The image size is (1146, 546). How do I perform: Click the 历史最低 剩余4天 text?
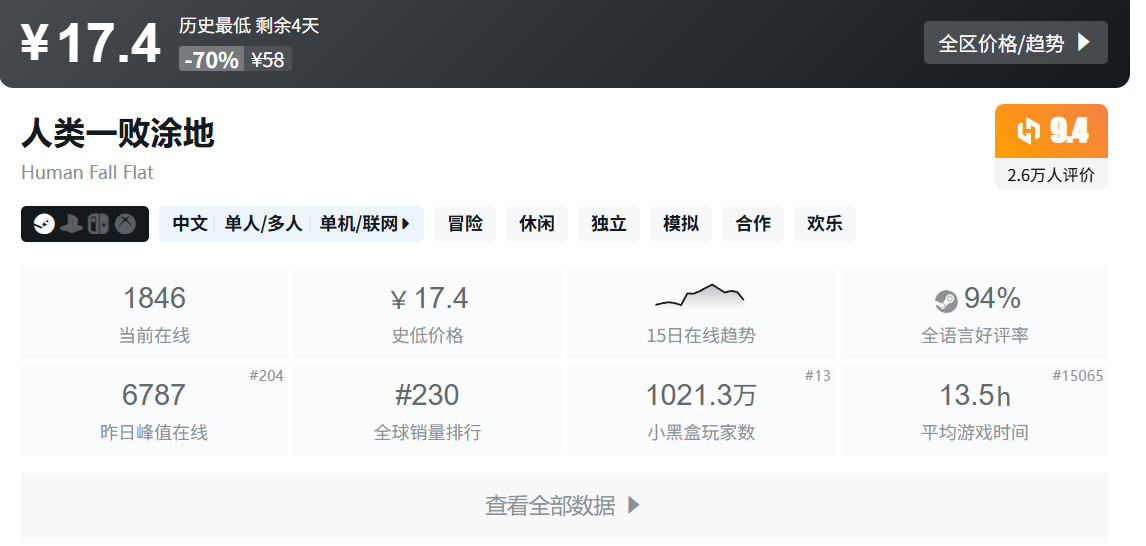[249, 26]
